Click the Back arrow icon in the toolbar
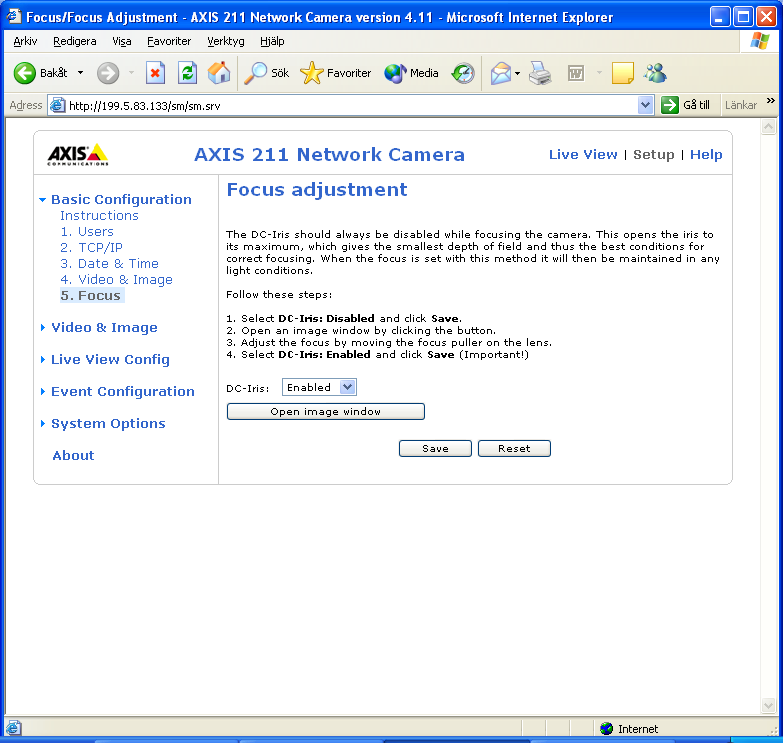783x743 pixels. pyautogui.click(x=24, y=73)
